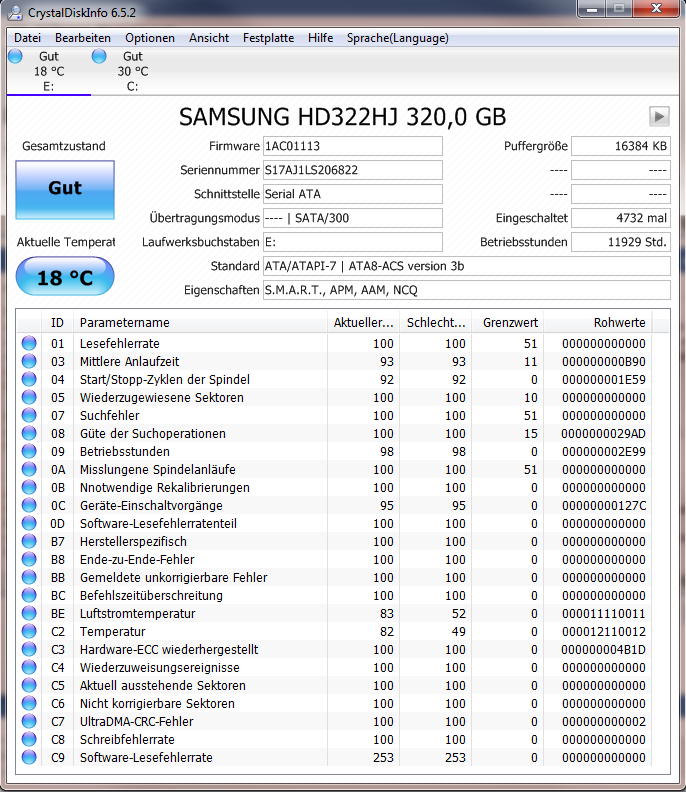The width and height of the screenshot is (686, 792).
Task: Click the Eingeschaltet field 4732 mal
Action: 621,218
